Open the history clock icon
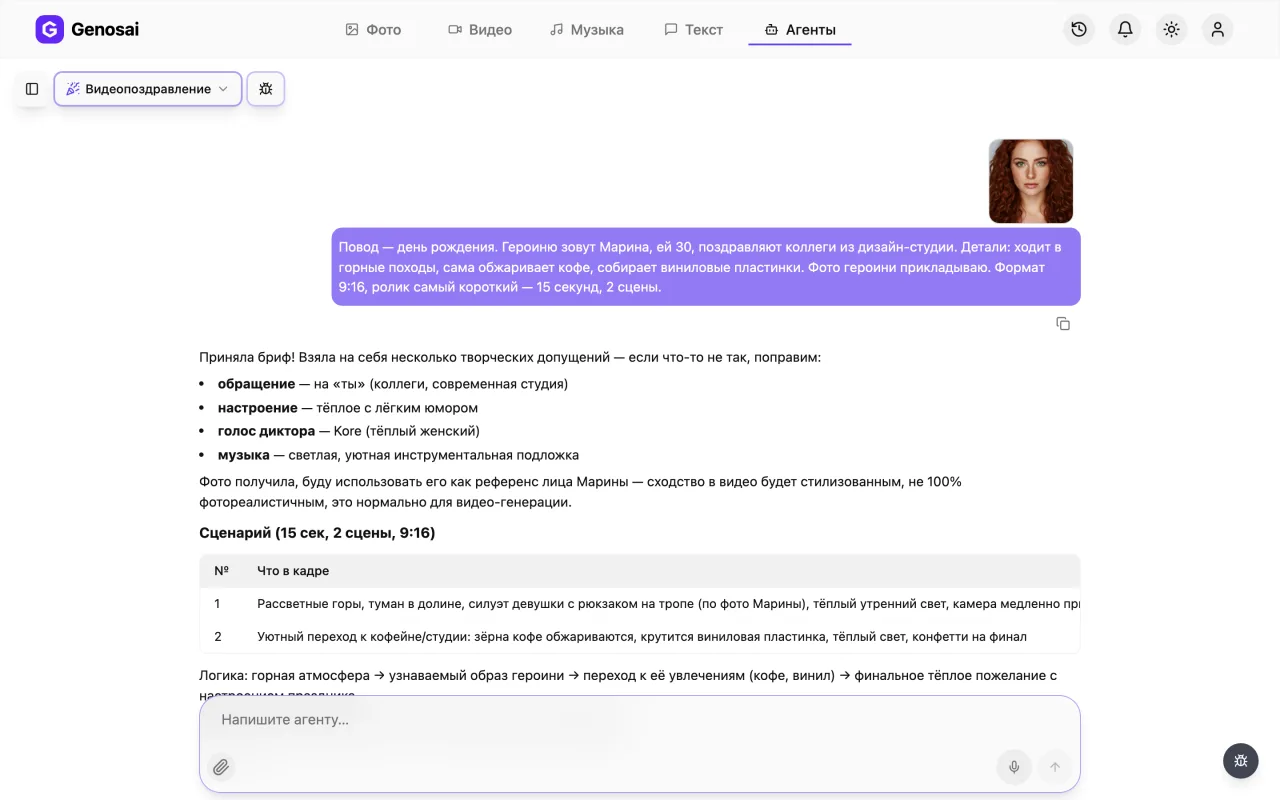1280x800 pixels. 1079,30
